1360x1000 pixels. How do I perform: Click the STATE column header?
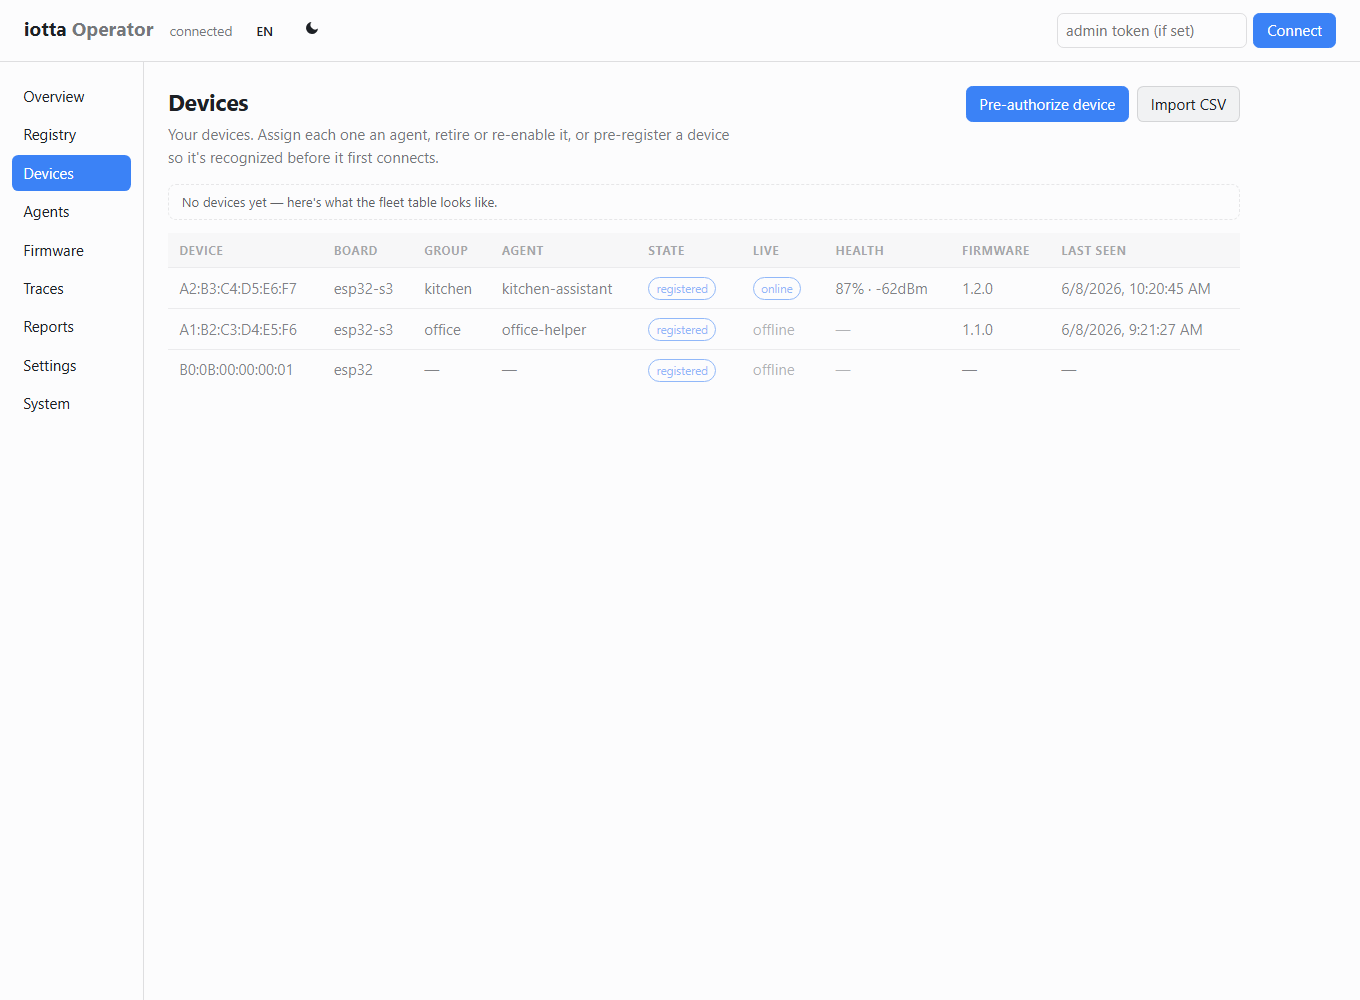[666, 251]
